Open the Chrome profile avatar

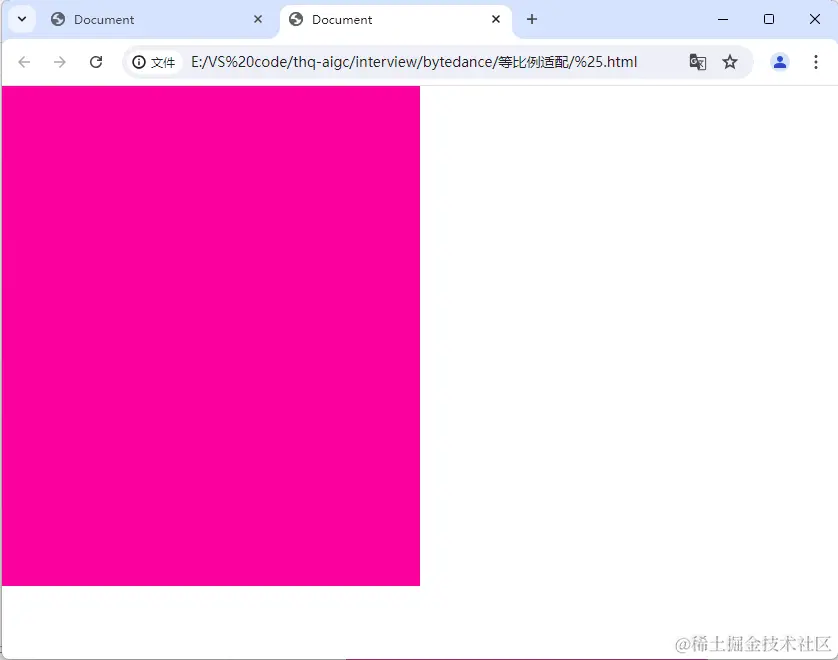point(779,61)
